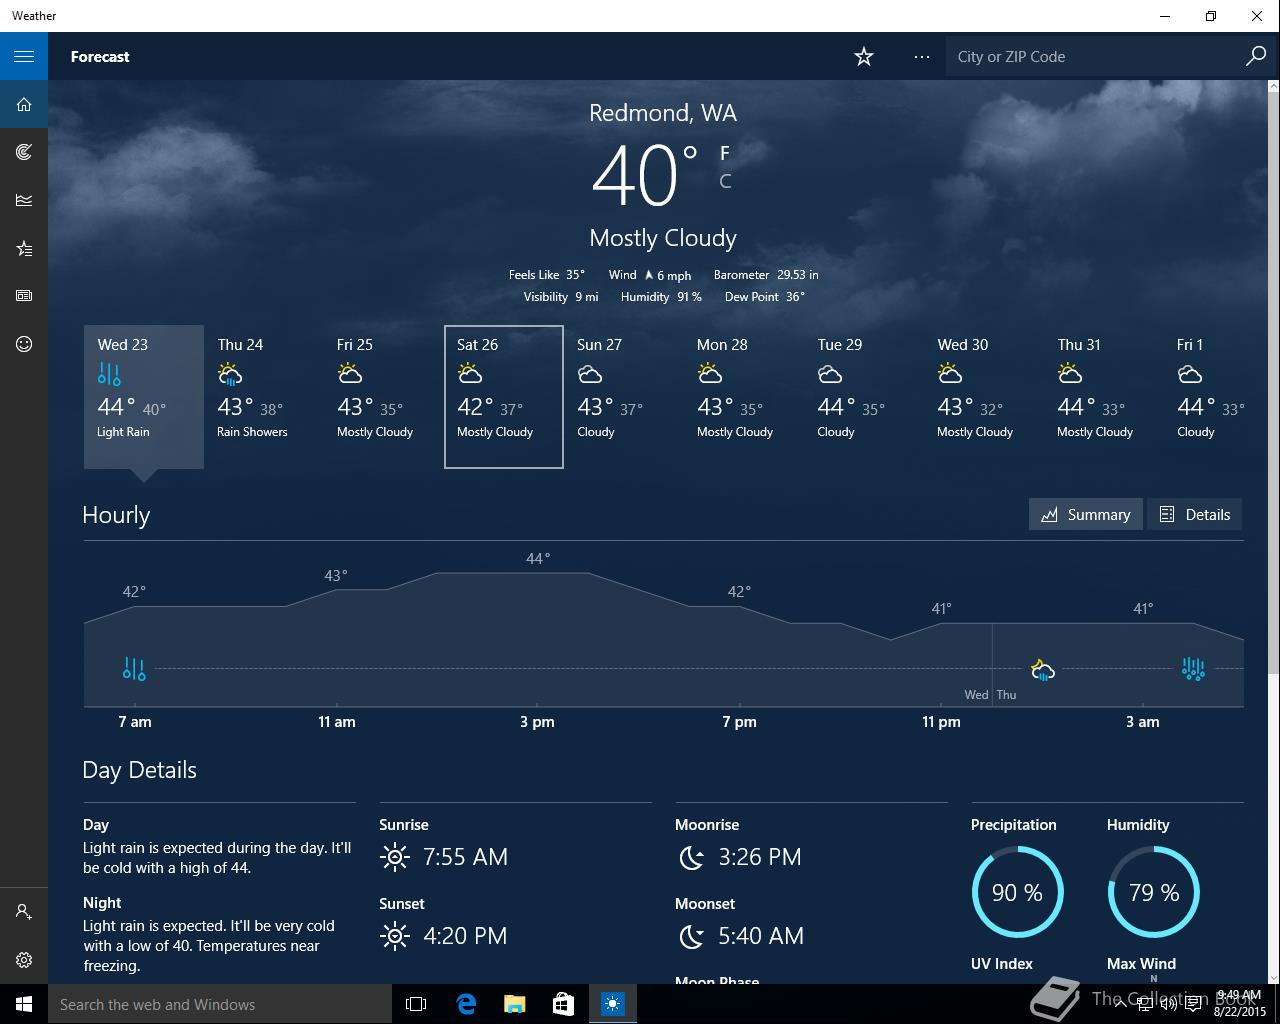Click the Barometer 29.53 in reading
1280x1024 pixels.
click(766, 275)
